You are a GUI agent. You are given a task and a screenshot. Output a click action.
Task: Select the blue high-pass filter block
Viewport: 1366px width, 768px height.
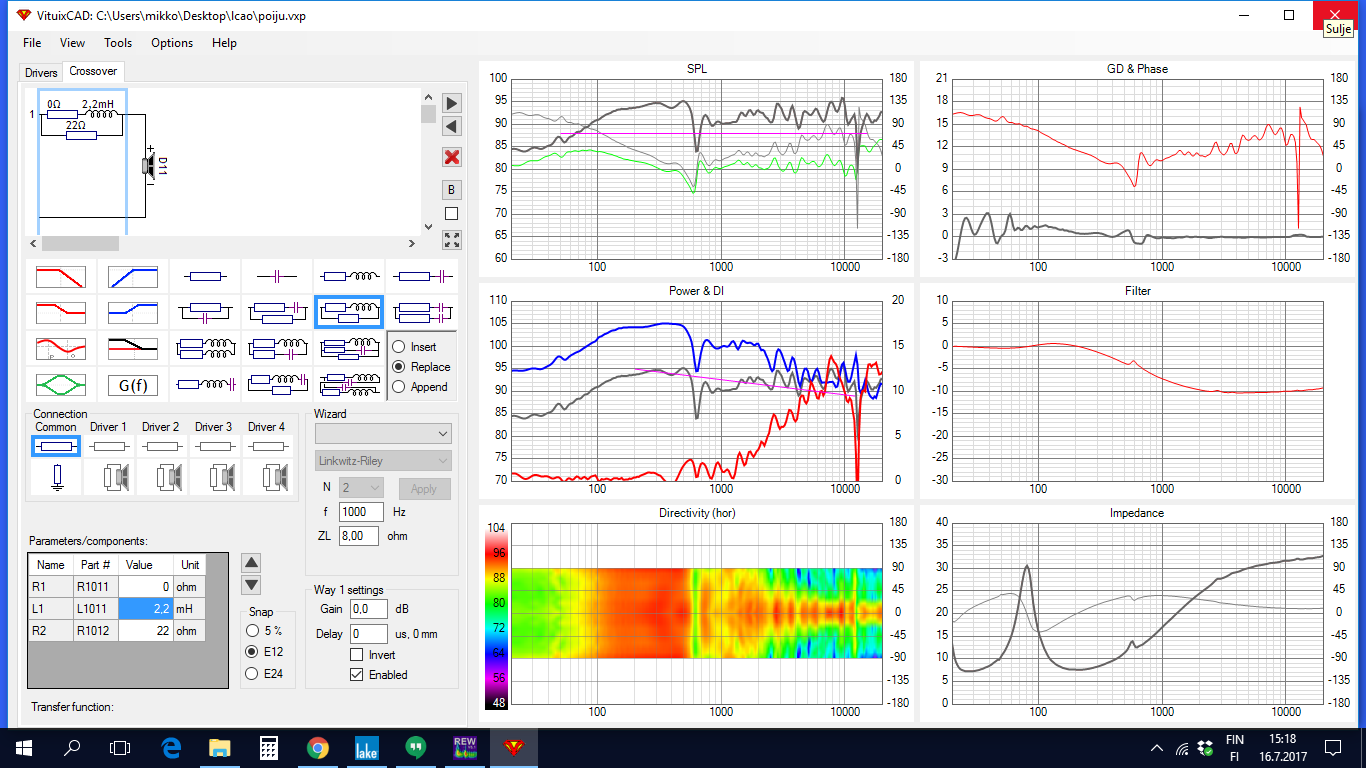[x=133, y=275]
